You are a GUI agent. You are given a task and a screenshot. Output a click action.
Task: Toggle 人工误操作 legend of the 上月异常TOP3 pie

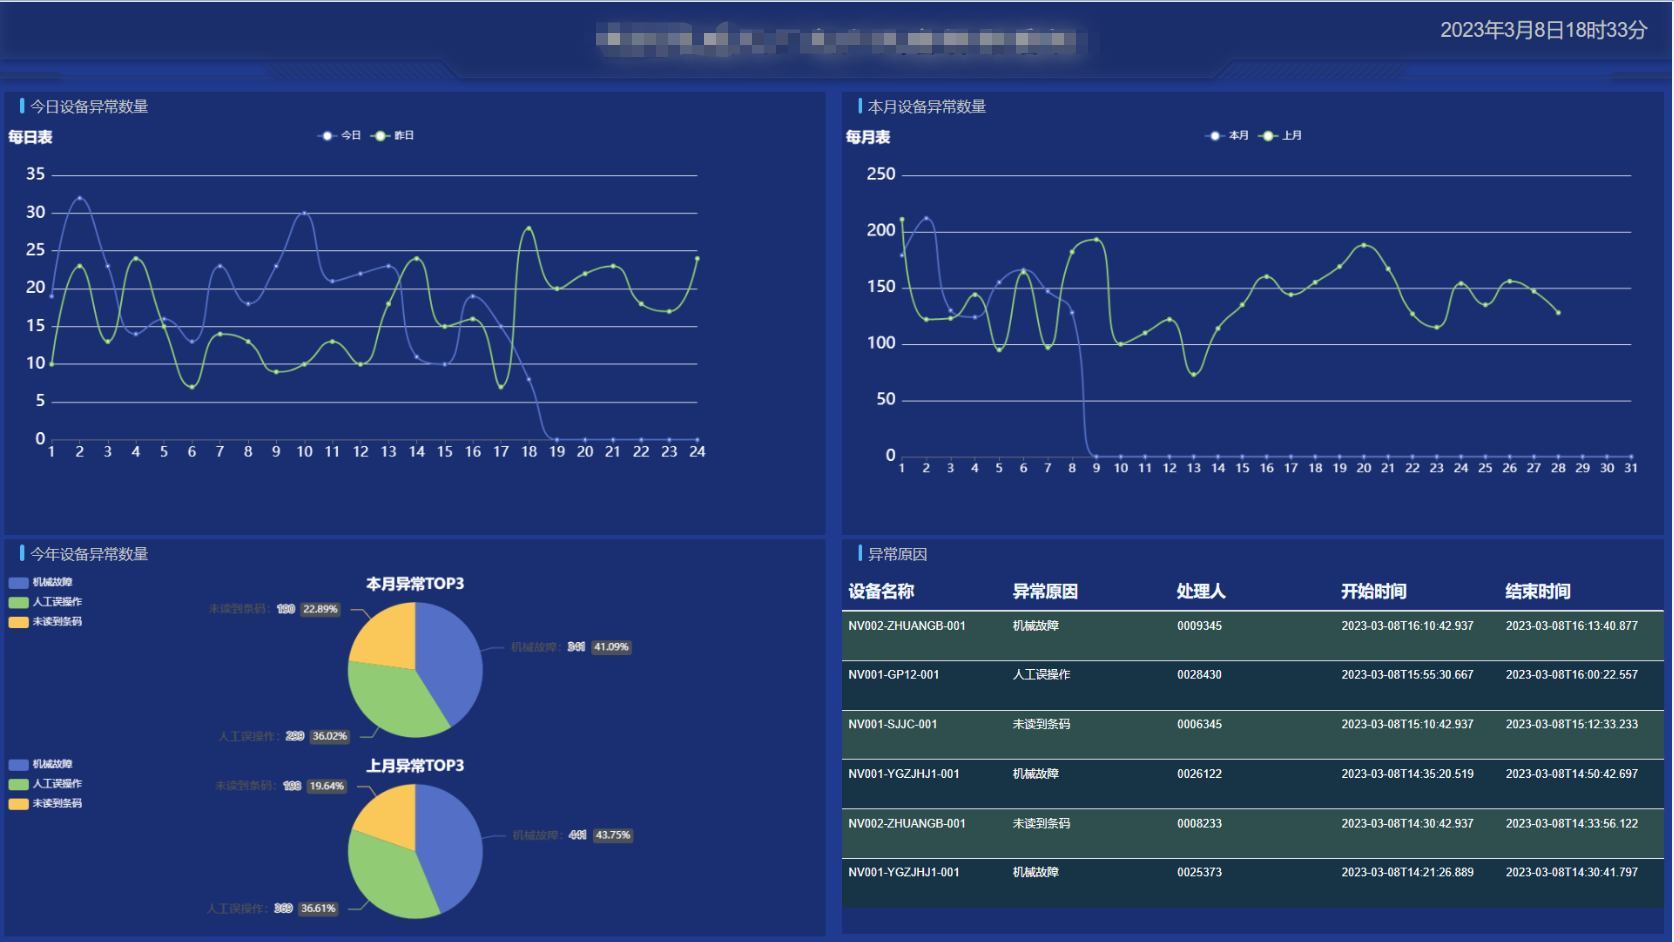click(46, 784)
